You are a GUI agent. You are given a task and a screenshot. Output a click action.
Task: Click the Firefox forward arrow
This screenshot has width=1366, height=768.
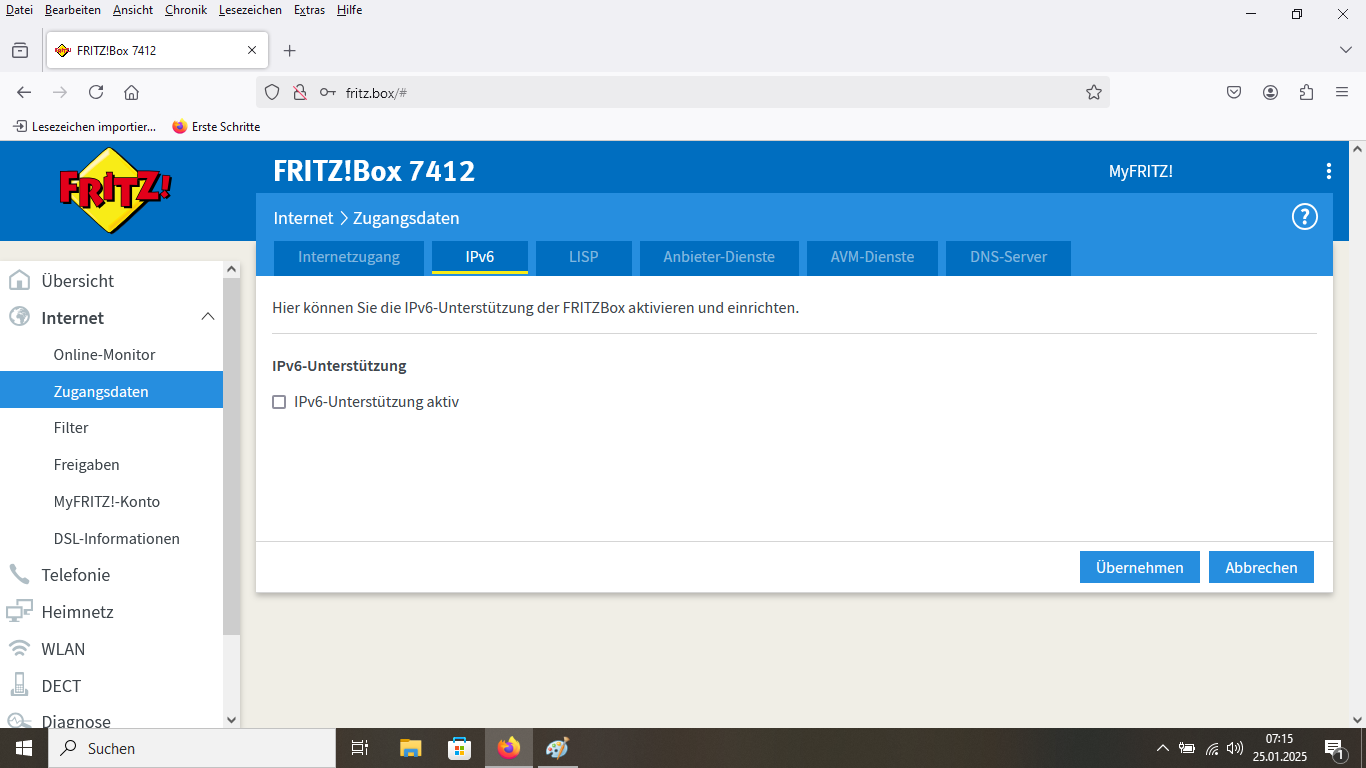point(60,92)
